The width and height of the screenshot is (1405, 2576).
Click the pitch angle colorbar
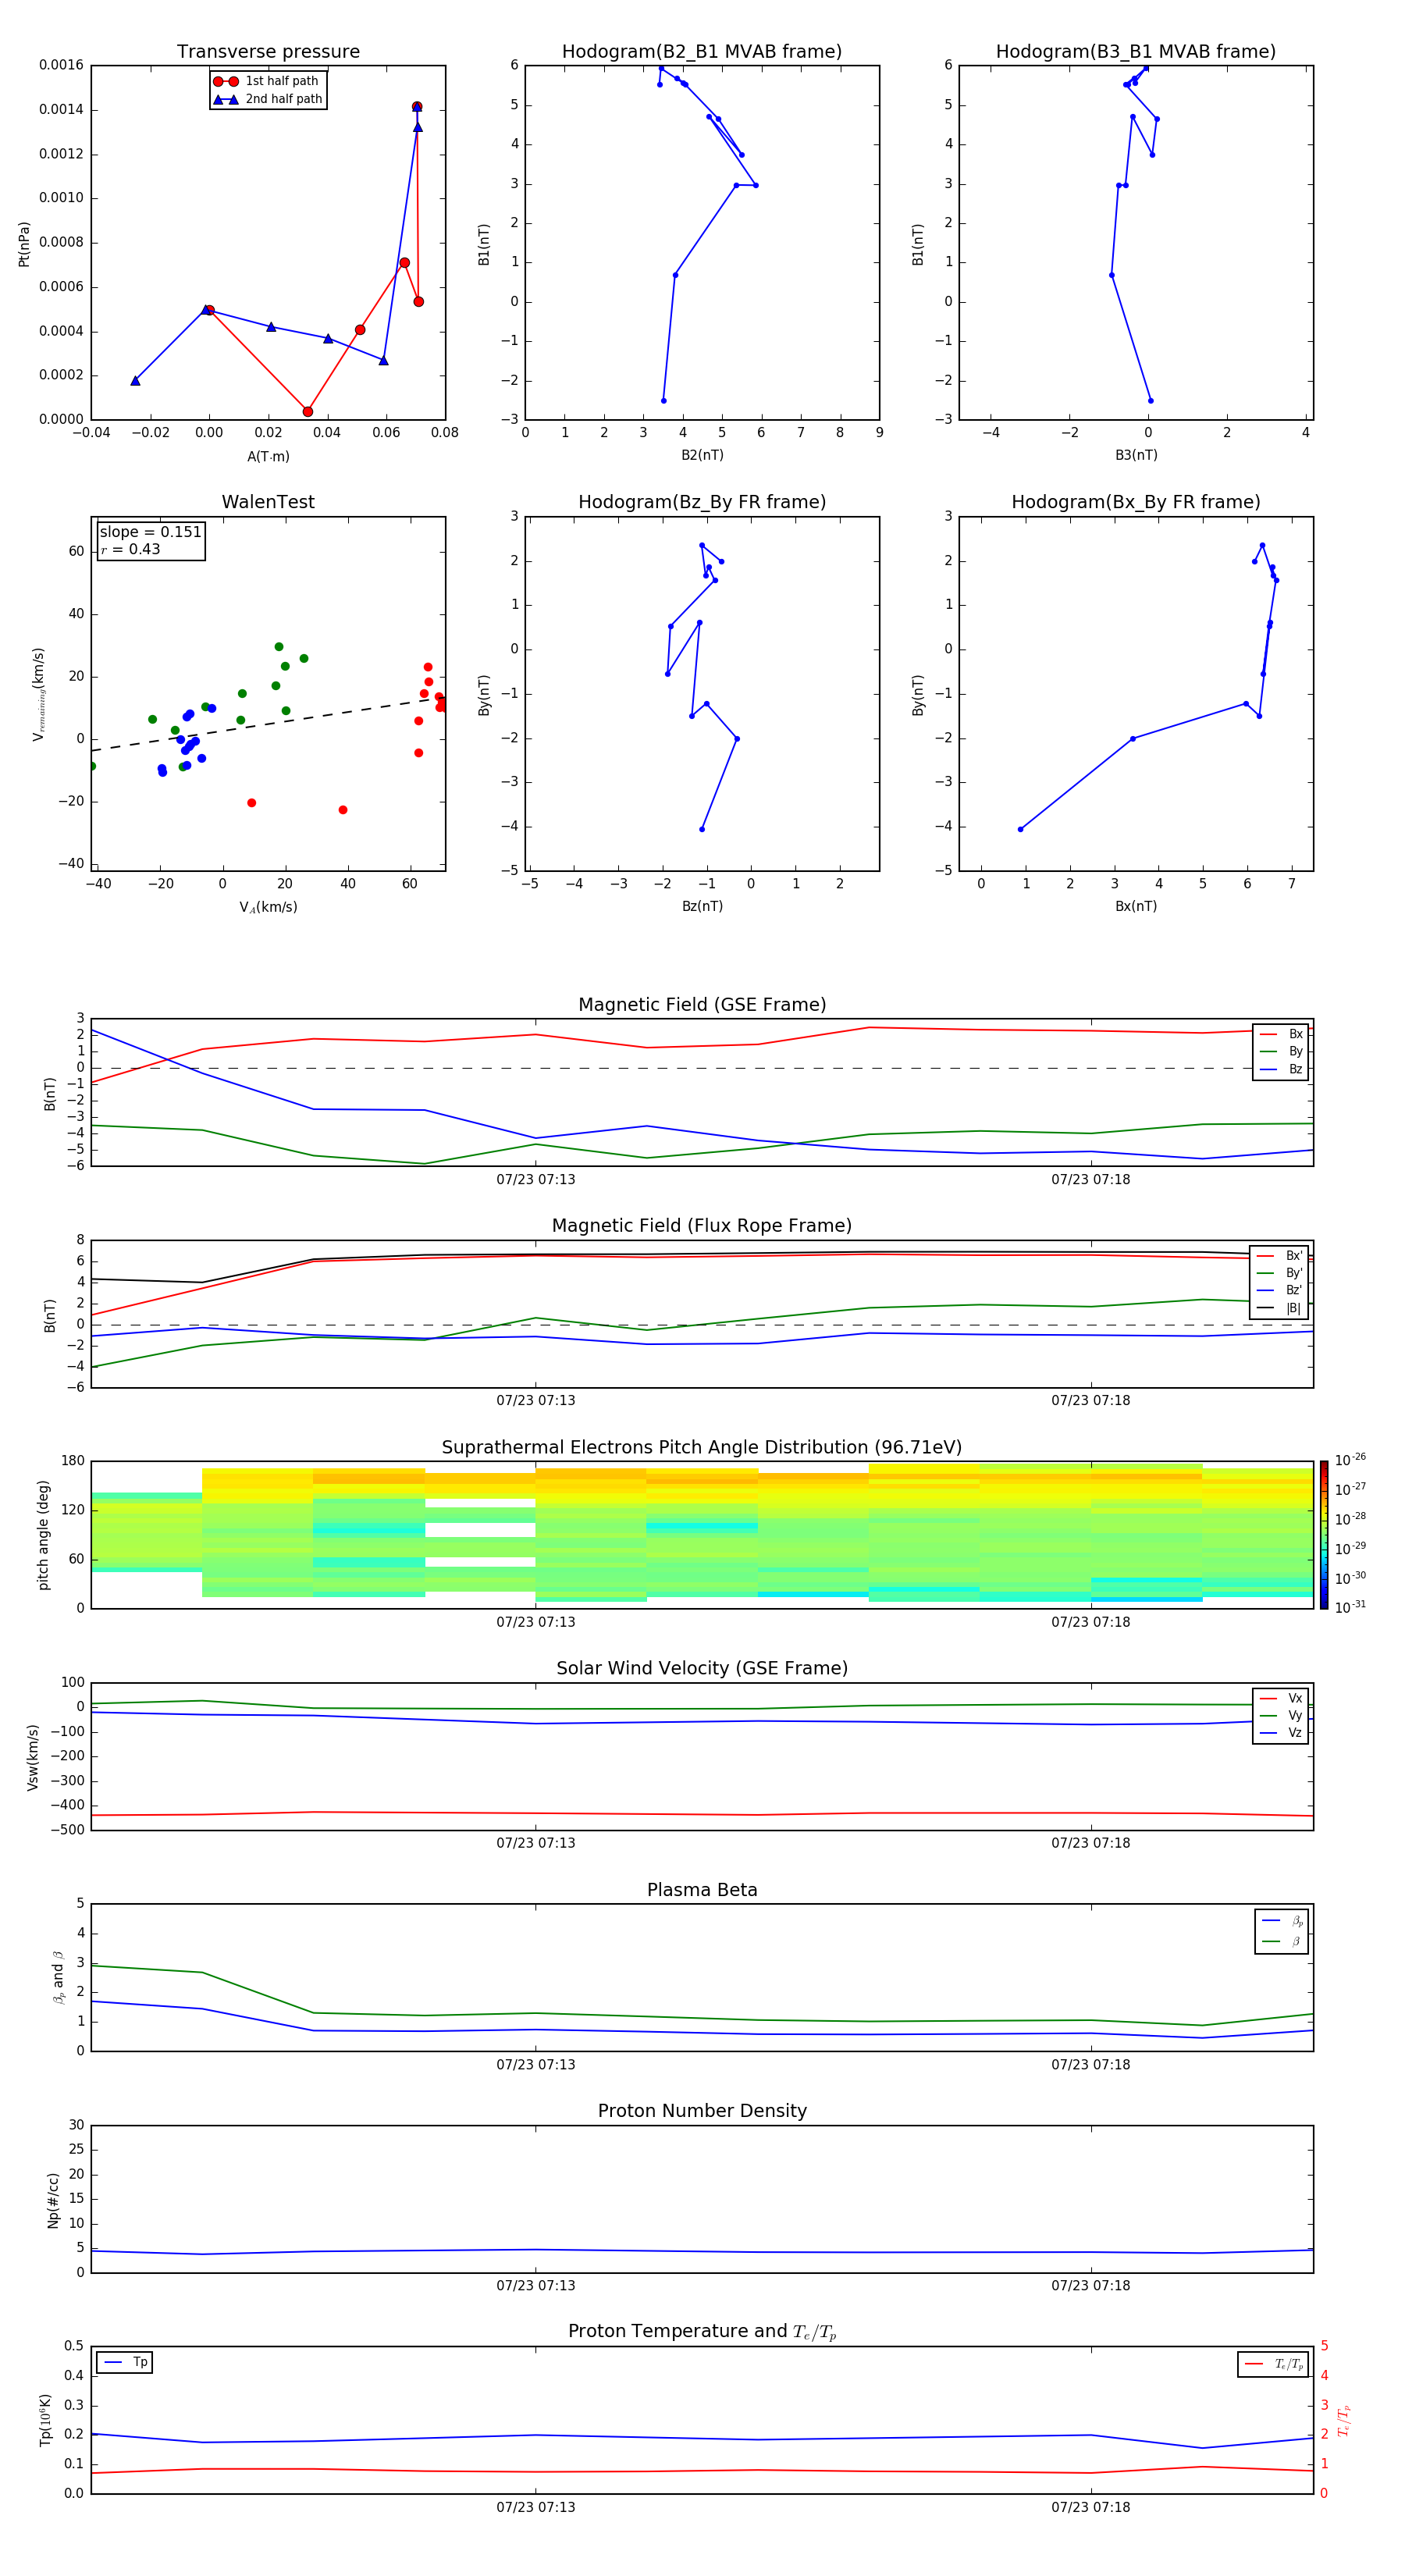(x=1324, y=1534)
